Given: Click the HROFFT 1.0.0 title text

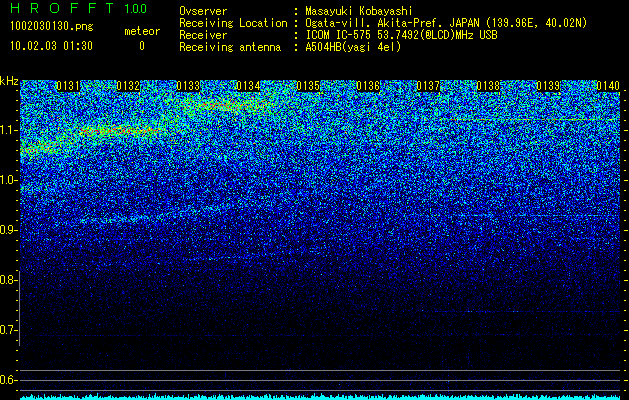Looking at the screenshot, I should tap(78, 8).
